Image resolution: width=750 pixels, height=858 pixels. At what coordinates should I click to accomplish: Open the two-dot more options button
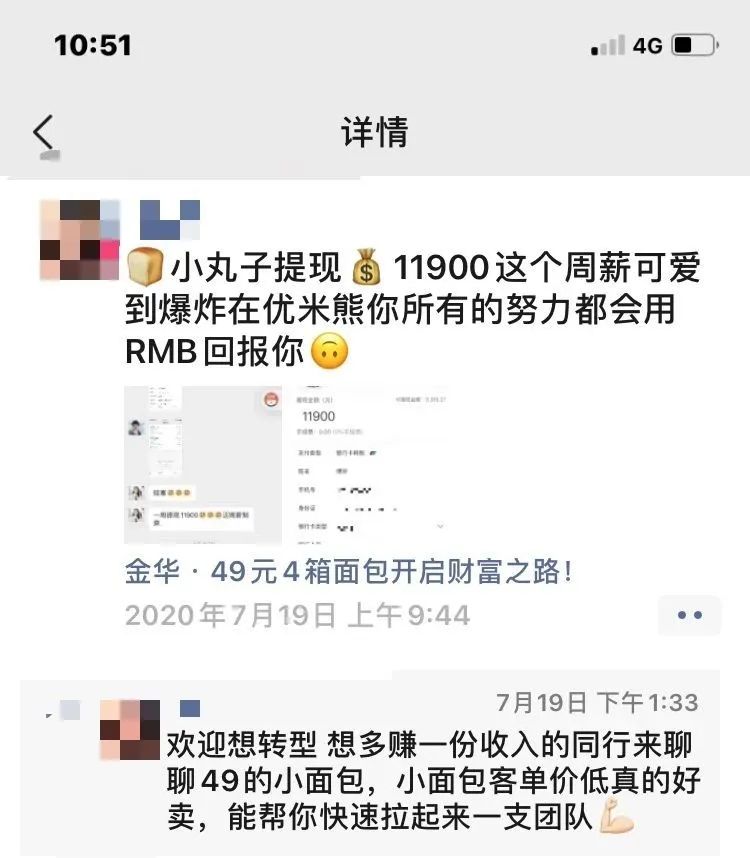689,615
